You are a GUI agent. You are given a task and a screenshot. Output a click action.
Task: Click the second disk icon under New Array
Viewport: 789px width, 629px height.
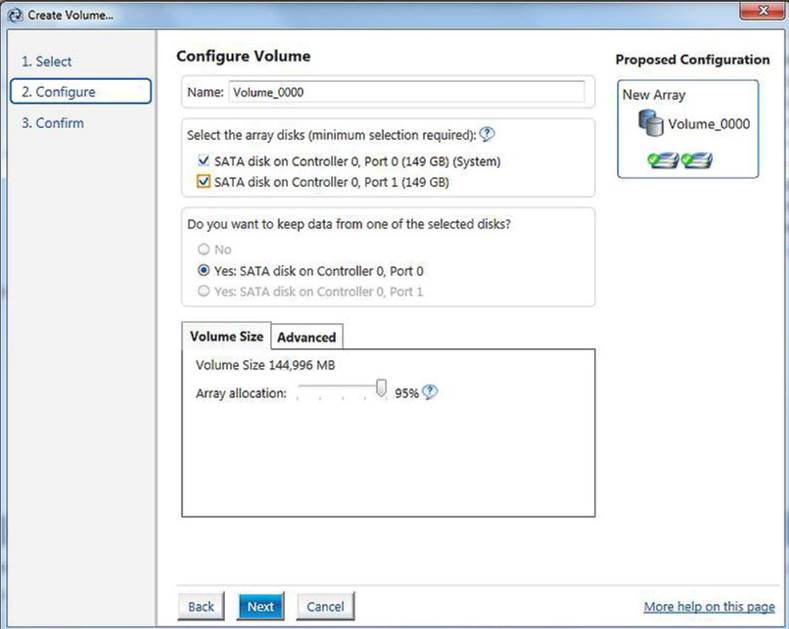click(x=696, y=161)
